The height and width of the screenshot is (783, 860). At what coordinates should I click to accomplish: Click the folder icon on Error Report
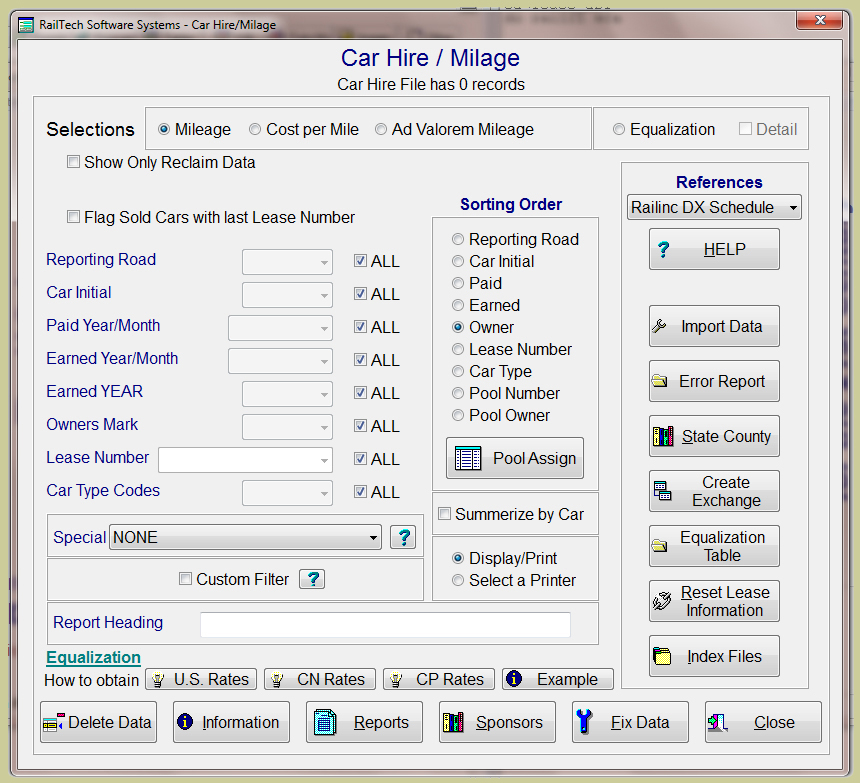coord(659,381)
